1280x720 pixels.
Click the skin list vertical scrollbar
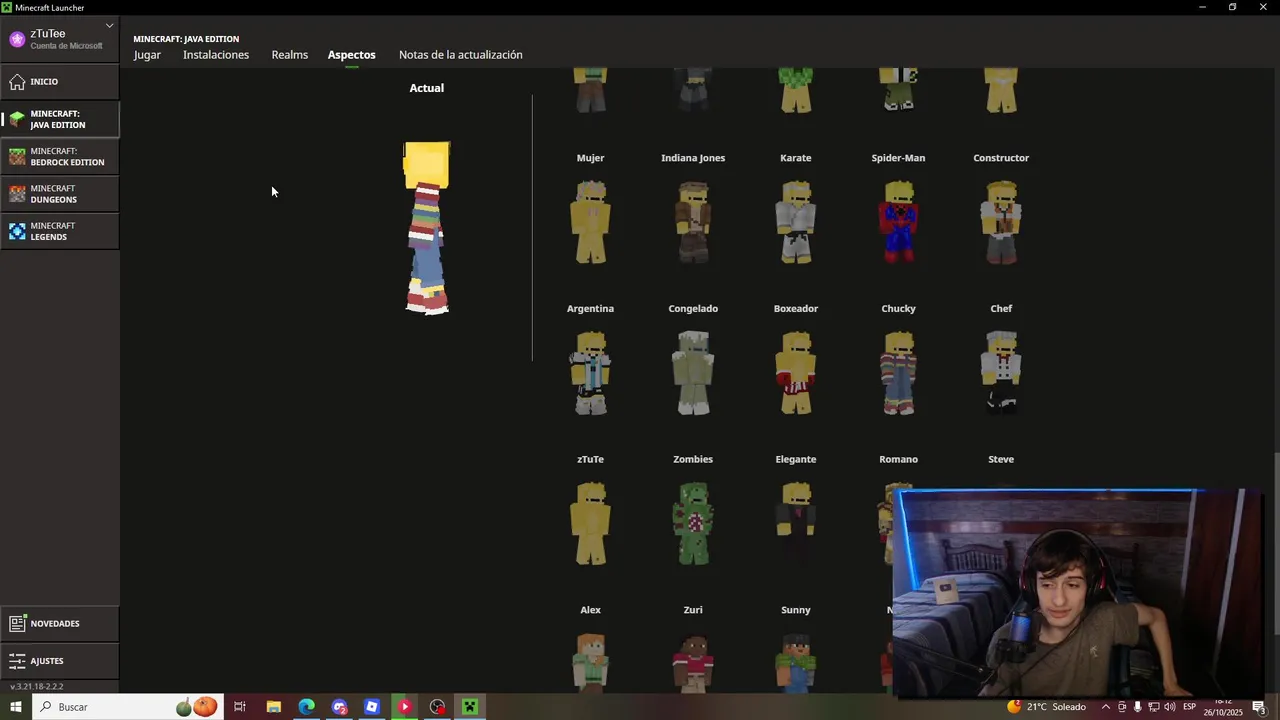(x=1275, y=542)
